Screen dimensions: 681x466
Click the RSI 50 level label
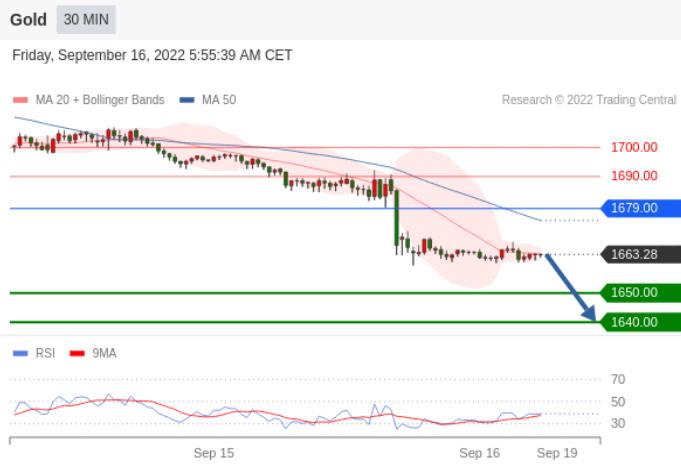click(618, 402)
